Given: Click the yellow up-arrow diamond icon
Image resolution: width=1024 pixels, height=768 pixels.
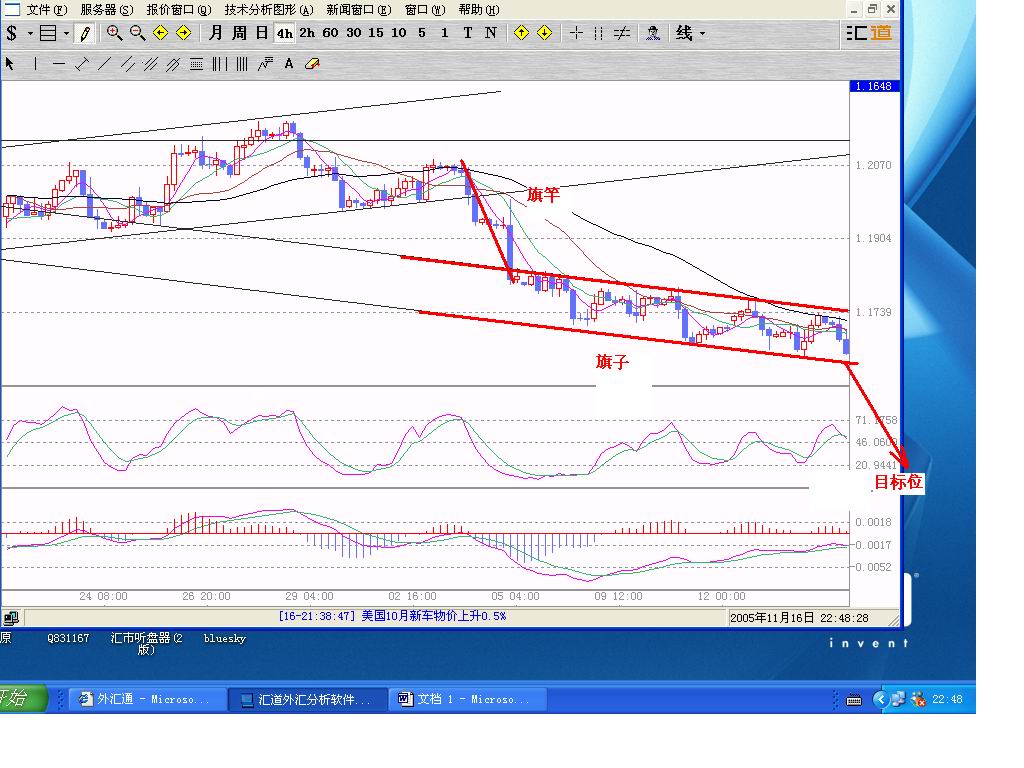Looking at the screenshot, I should point(521,33).
